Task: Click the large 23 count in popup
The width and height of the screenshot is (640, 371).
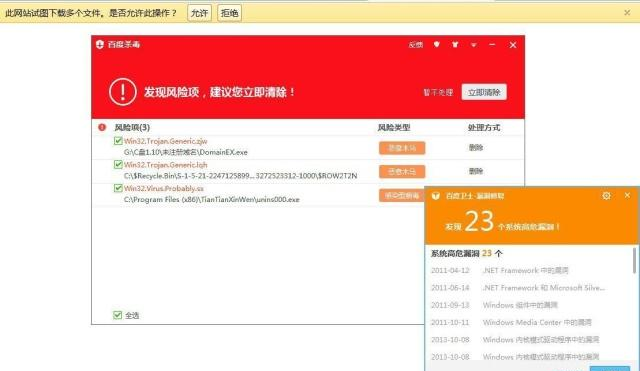Action: pos(479,221)
